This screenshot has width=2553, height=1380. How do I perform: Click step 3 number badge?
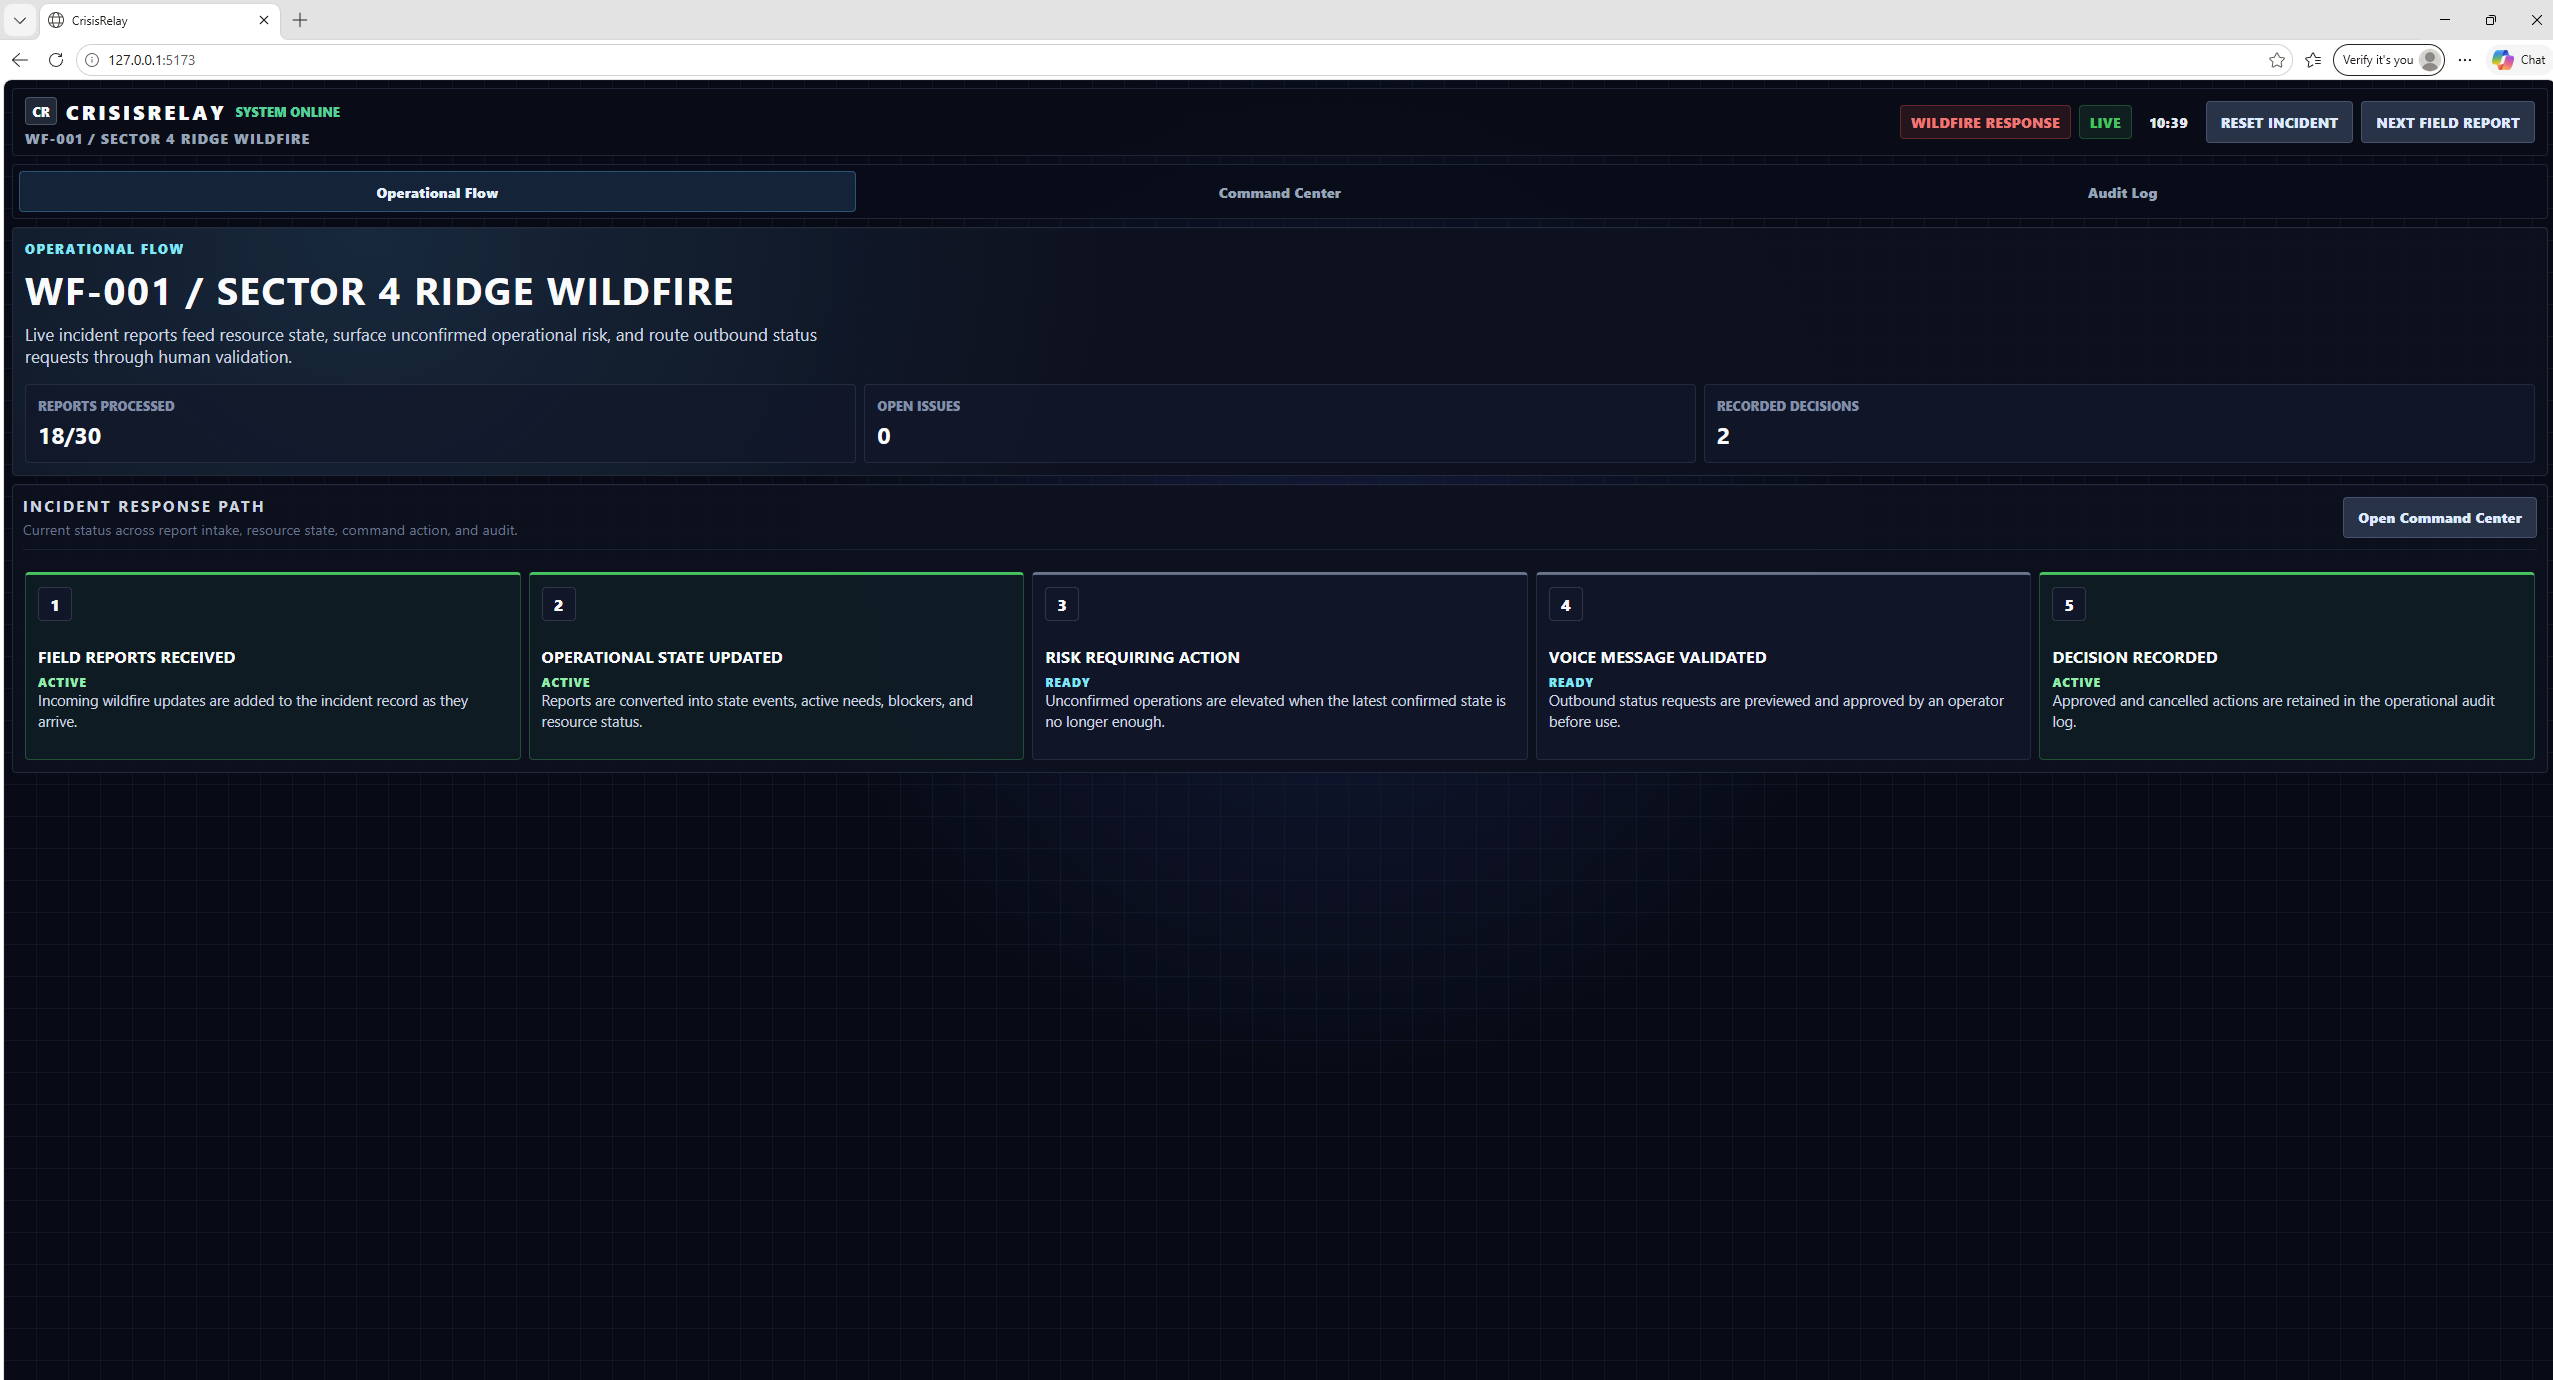pos(1062,605)
